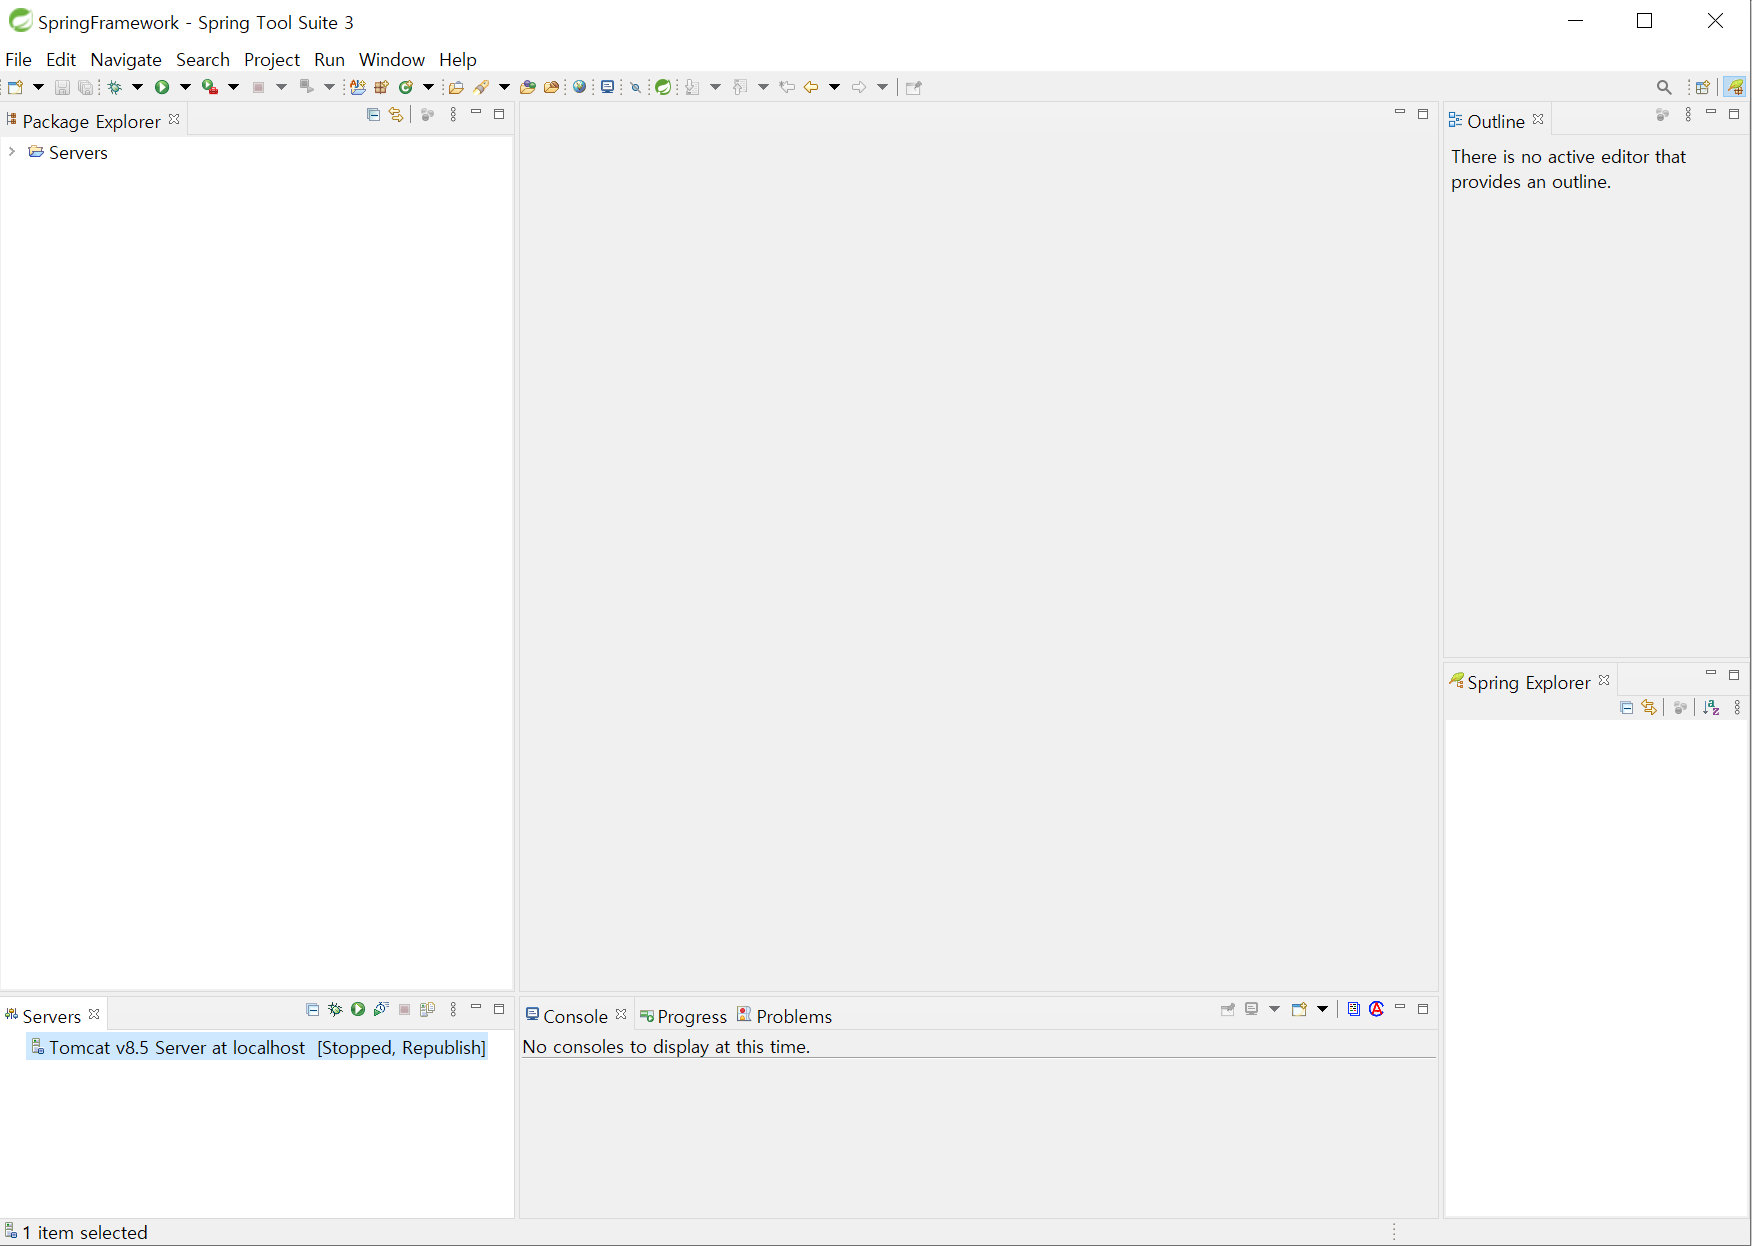Click the Start in profile mode icon in Servers view
This screenshot has height=1246, width=1752.
coord(381,1009)
